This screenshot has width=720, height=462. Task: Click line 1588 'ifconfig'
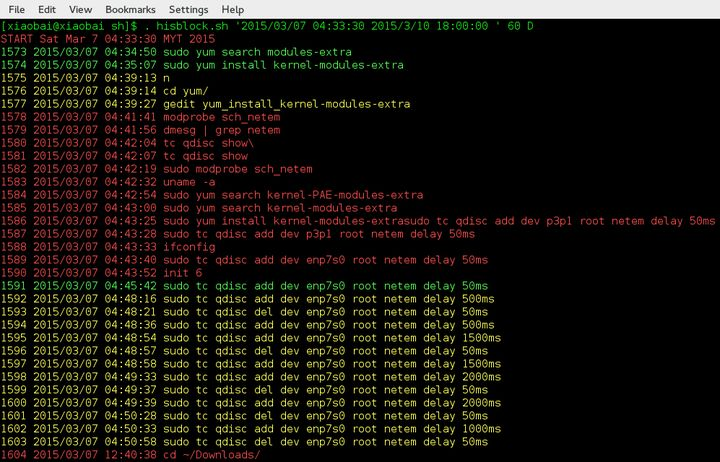pyautogui.click(x=108, y=247)
